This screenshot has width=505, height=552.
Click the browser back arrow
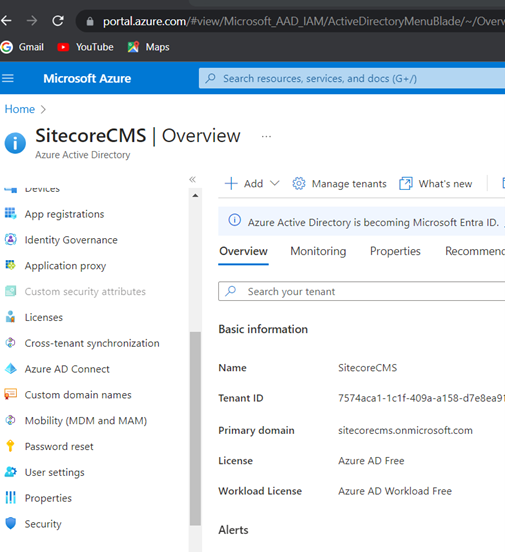click(6, 21)
